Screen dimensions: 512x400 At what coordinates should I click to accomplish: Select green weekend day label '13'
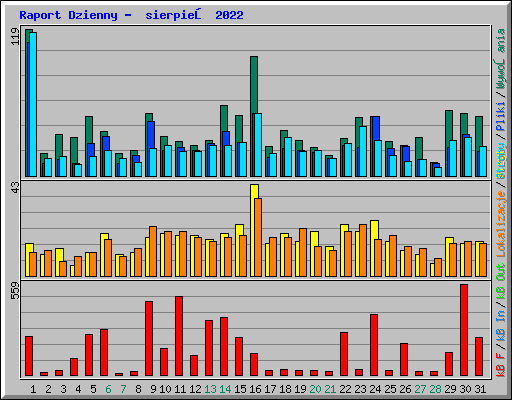click(x=210, y=389)
